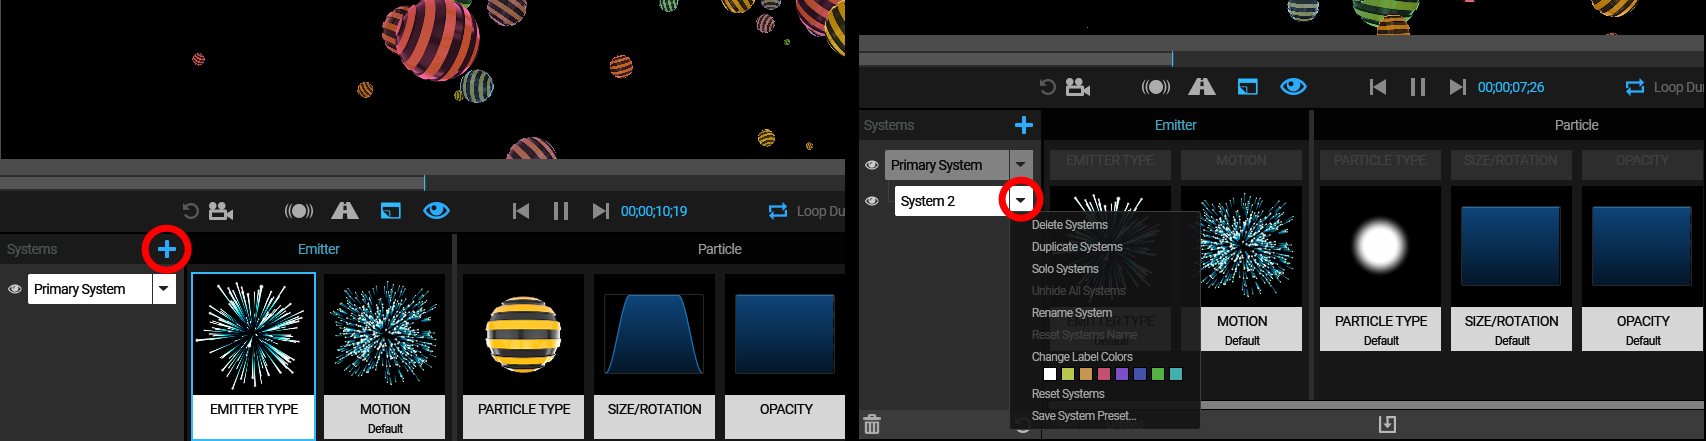Pick the dark blue label color swatch
Image resolution: width=1706 pixels, height=441 pixels.
1140,374
